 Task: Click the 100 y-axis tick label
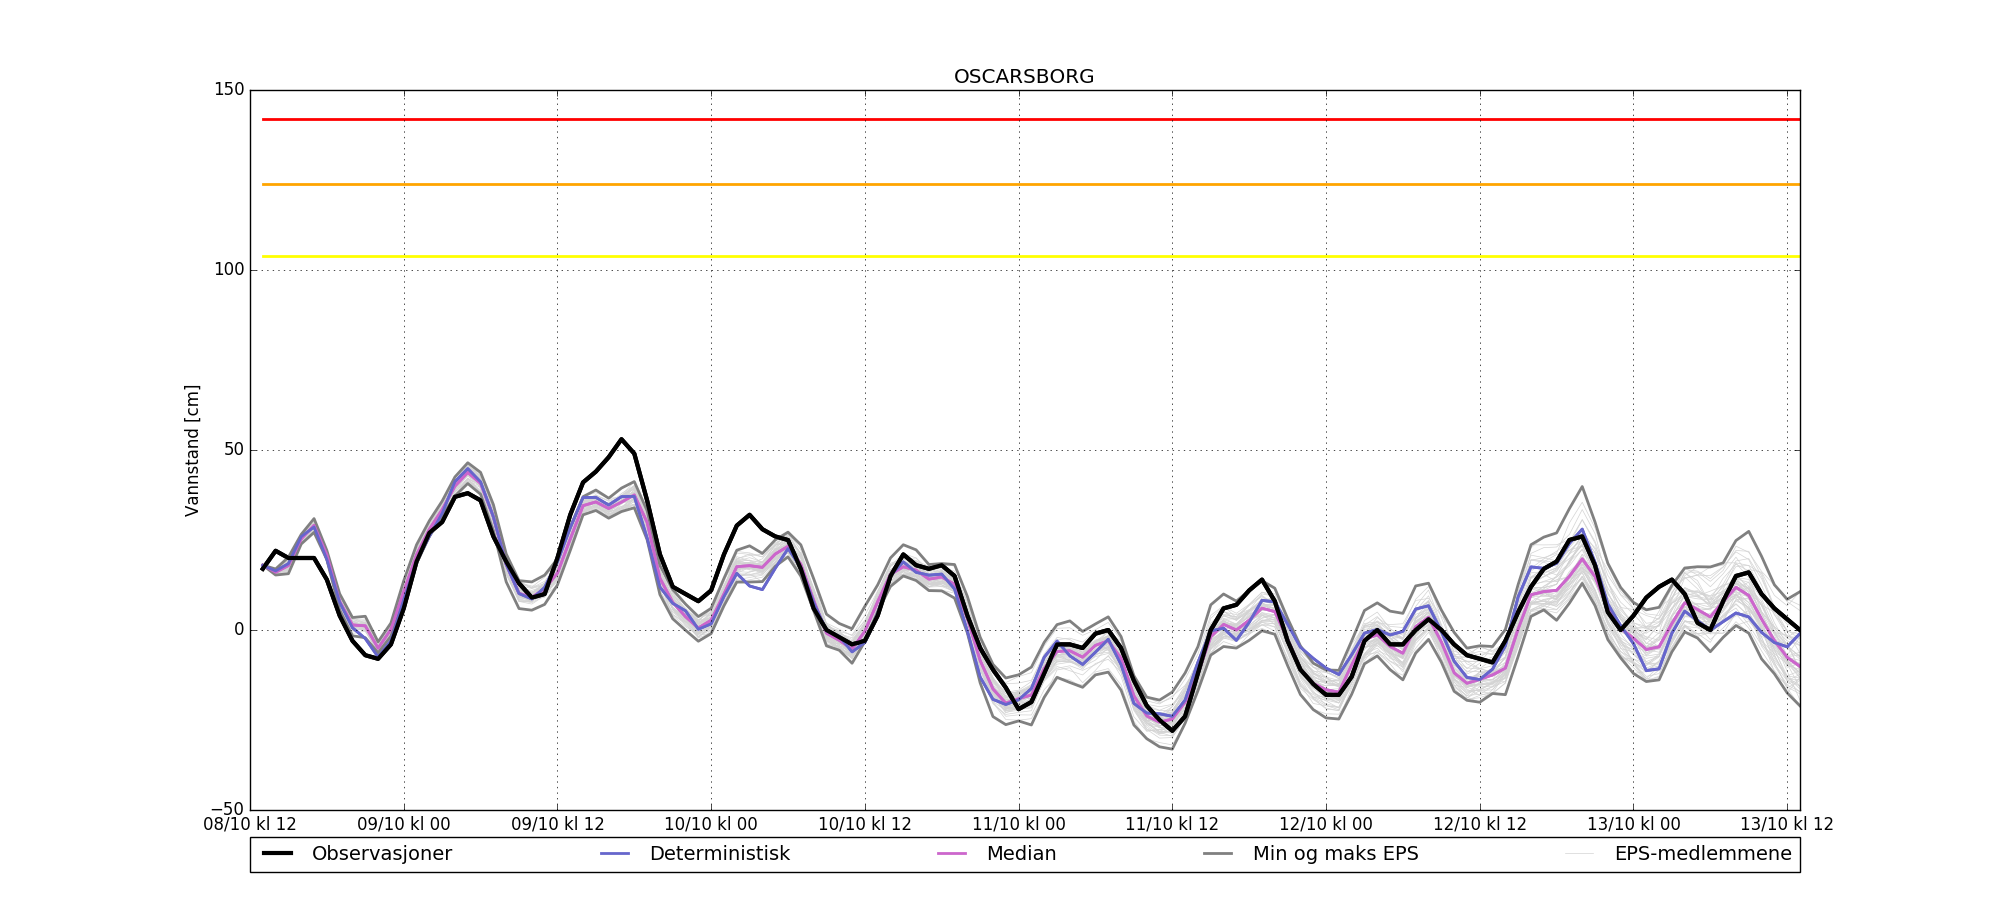click(x=229, y=270)
